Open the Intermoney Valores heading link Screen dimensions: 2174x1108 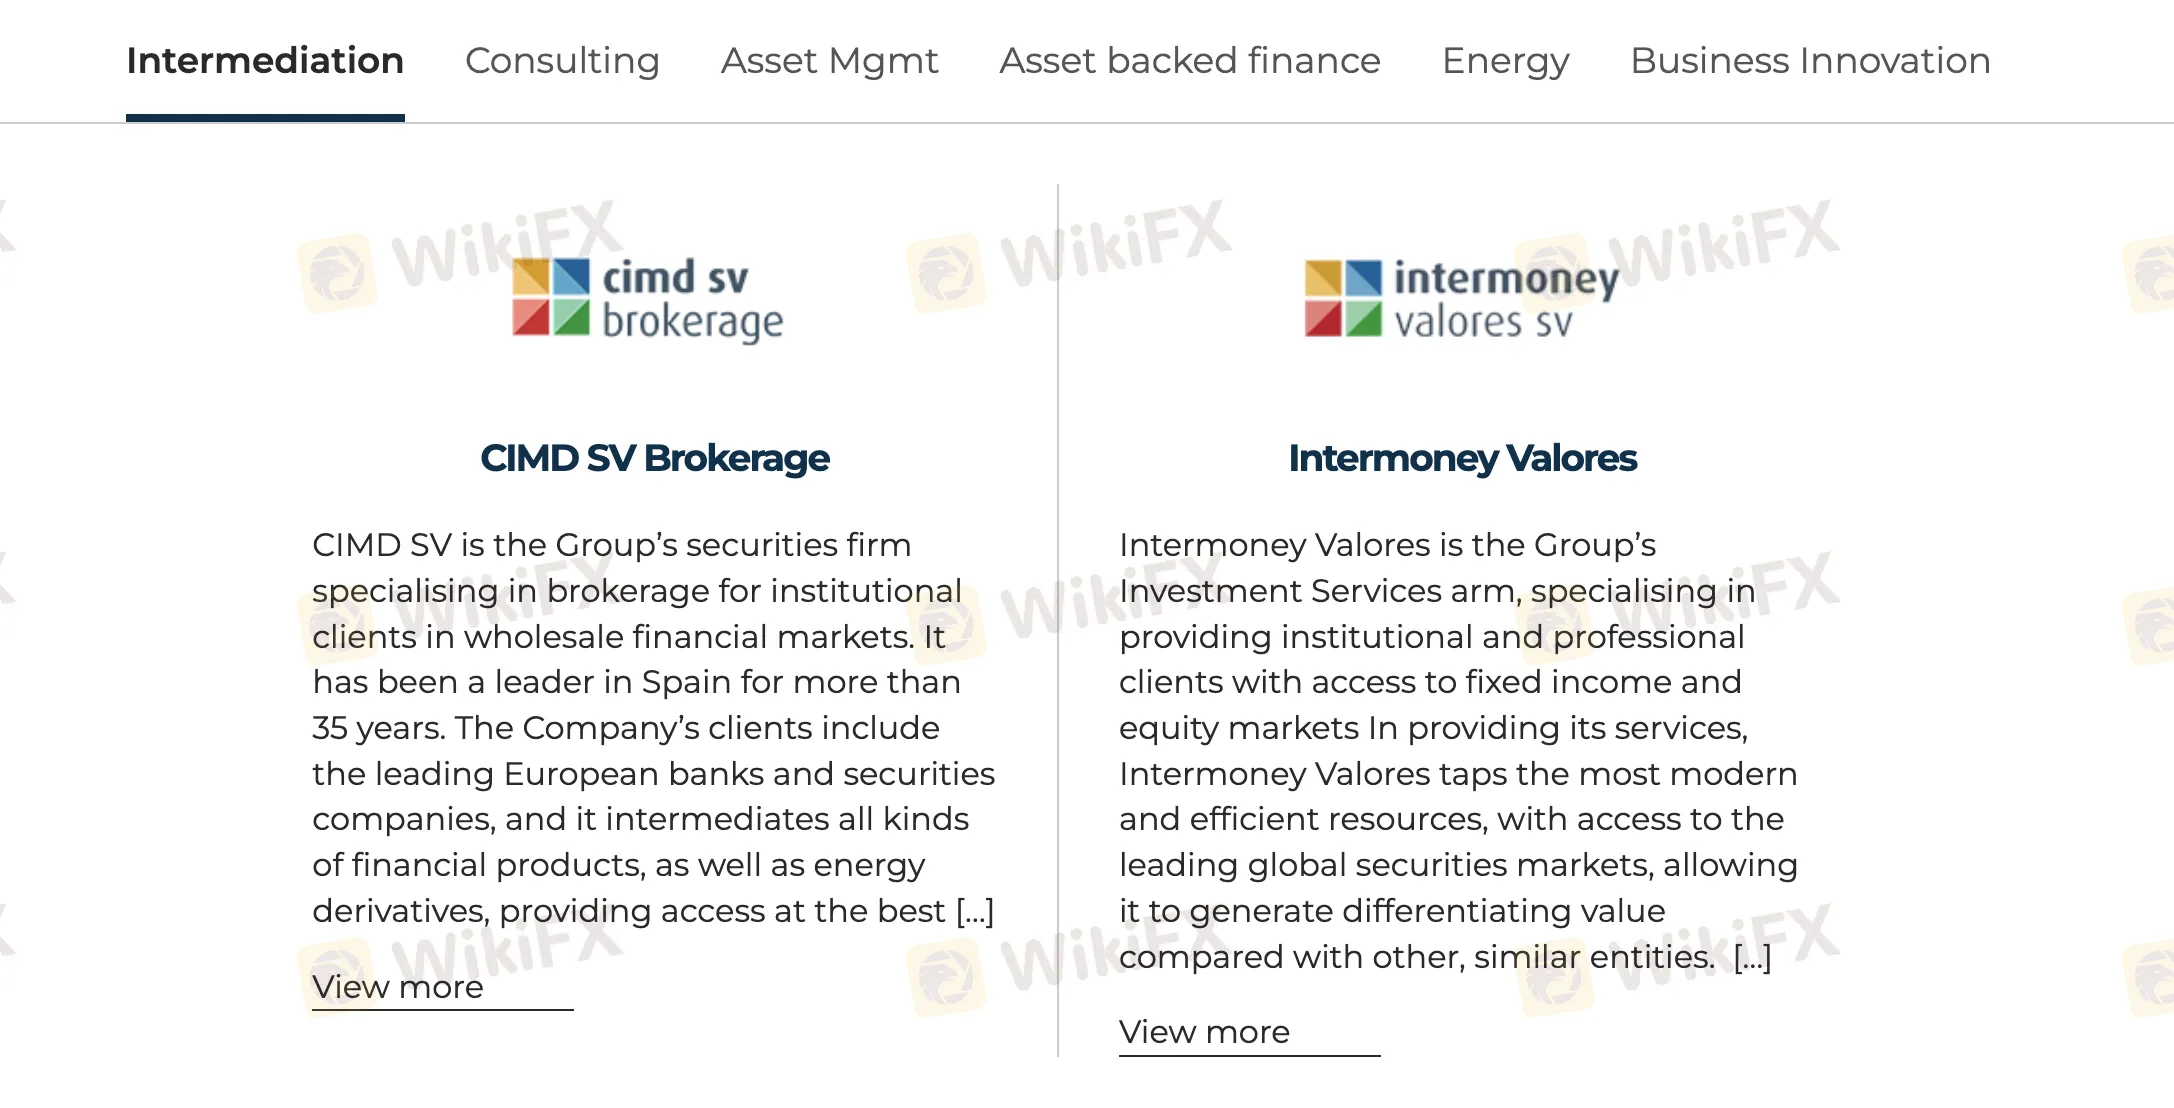(1462, 458)
